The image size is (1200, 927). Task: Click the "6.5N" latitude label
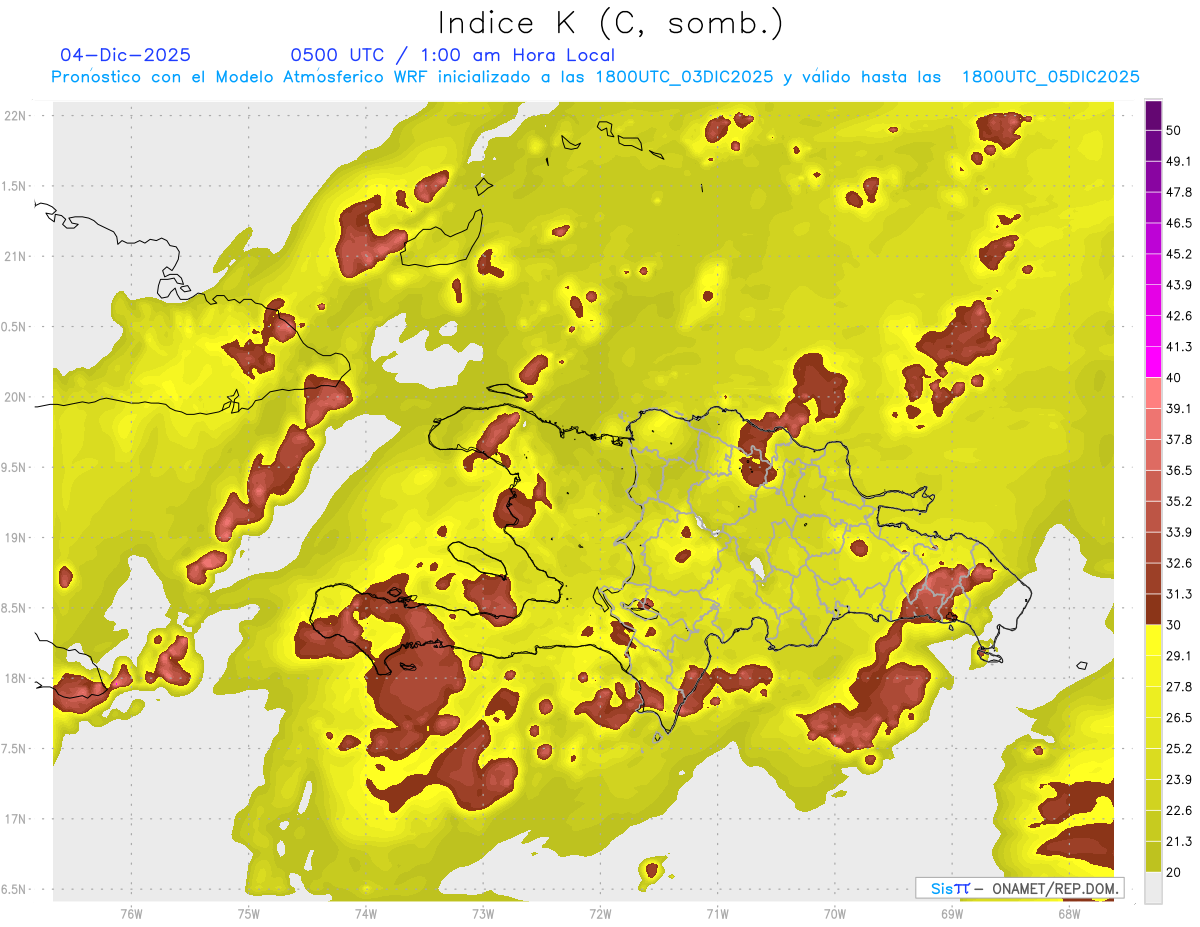pyautogui.click(x=14, y=889)
